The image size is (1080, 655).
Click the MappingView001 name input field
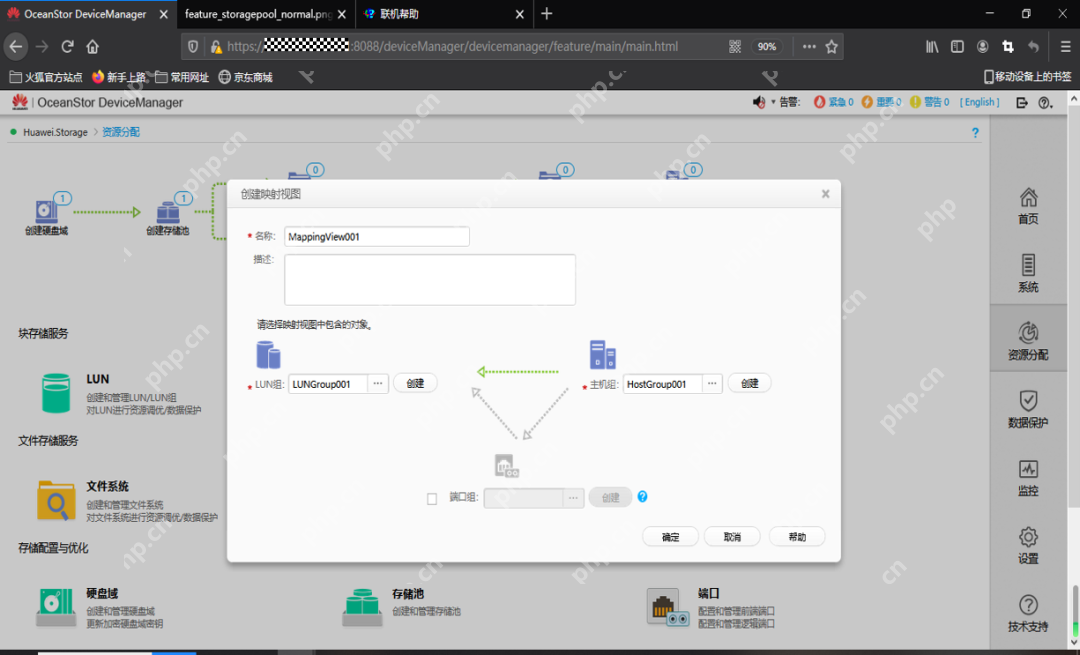[x=376, y=236]
